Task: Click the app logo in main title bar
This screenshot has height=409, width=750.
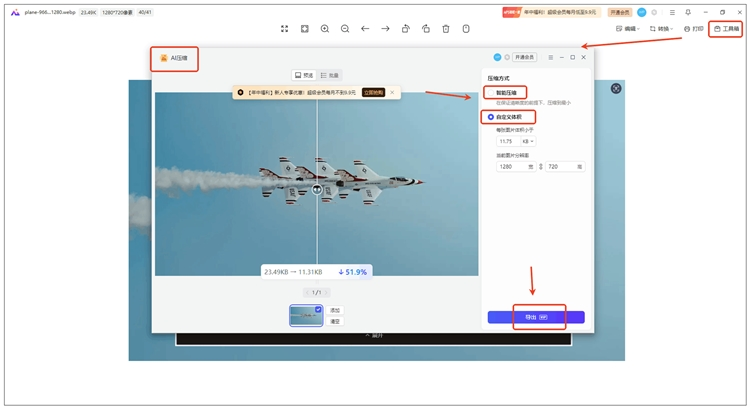Action: pyautogui.click(x=15, y=12)
